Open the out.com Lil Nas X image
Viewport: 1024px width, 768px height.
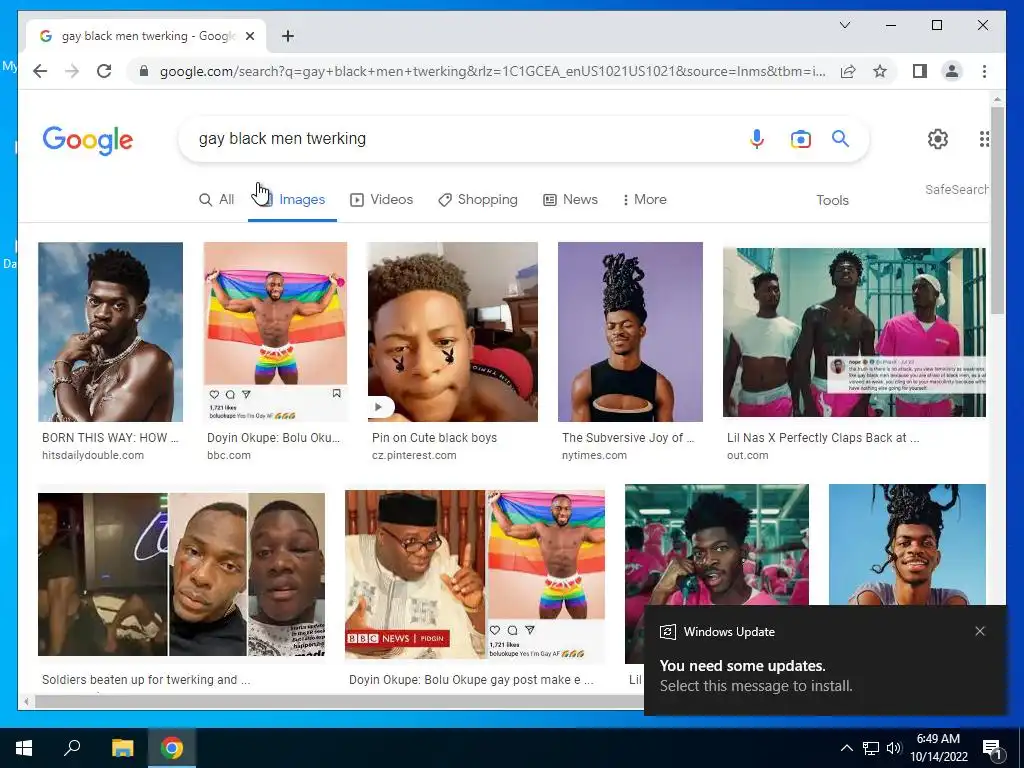point(854,332)
